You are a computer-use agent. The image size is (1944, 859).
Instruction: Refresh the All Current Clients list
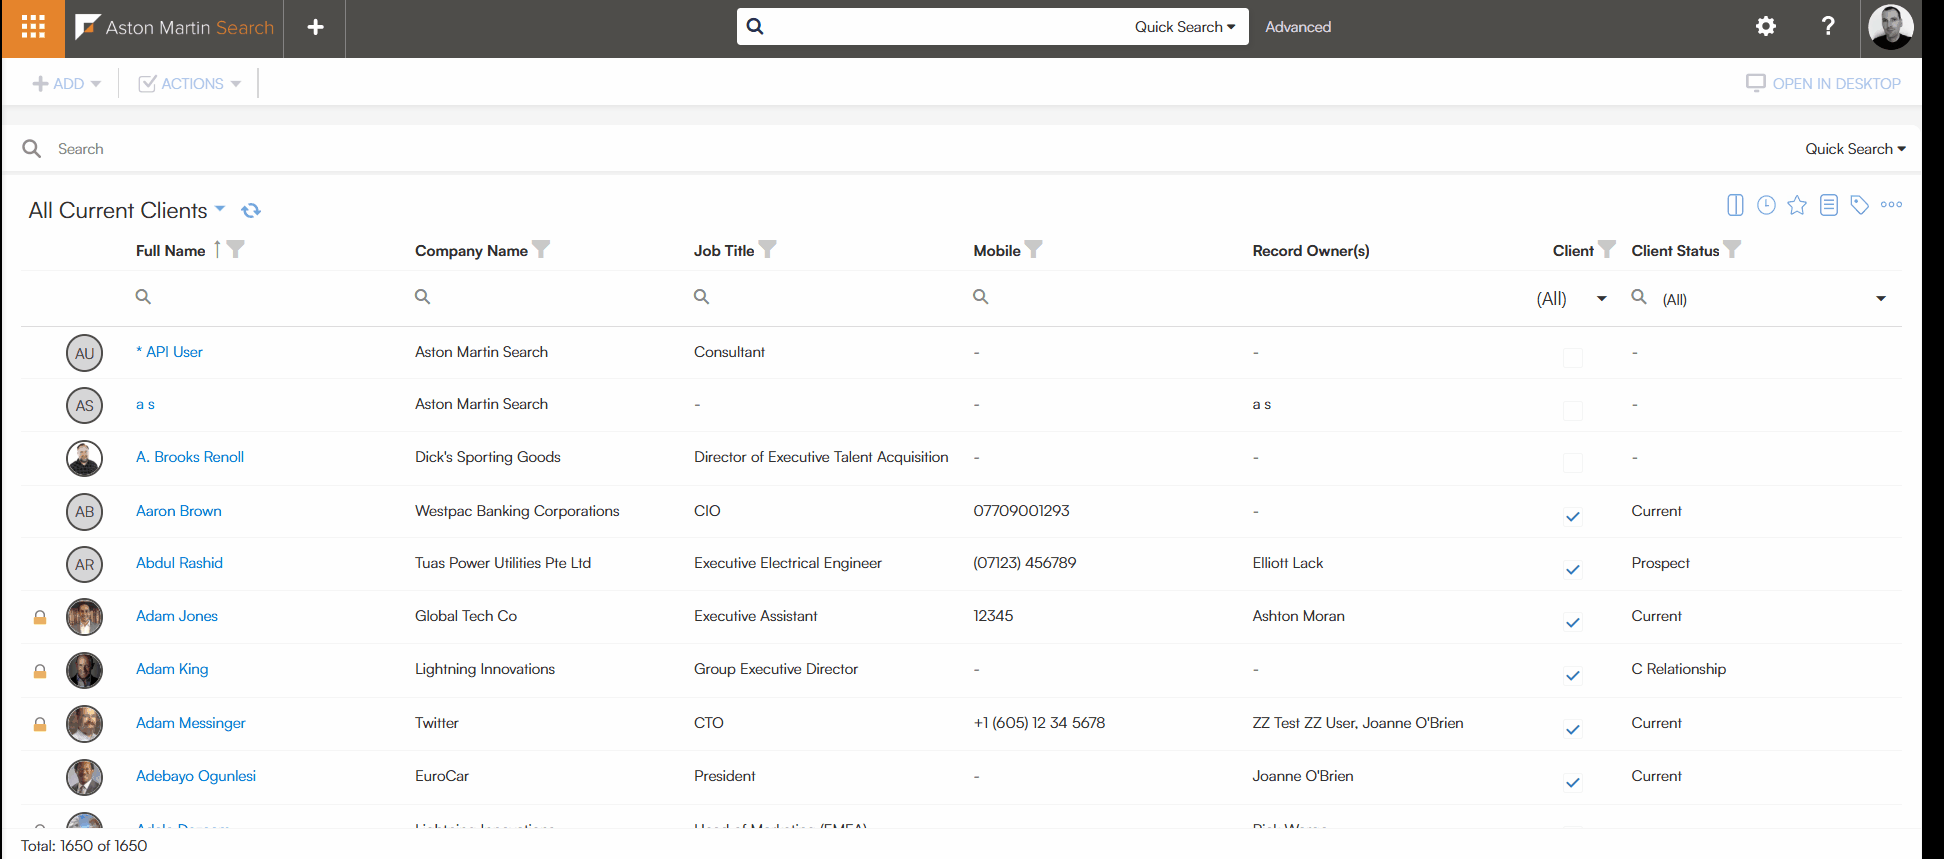[251, 210]
